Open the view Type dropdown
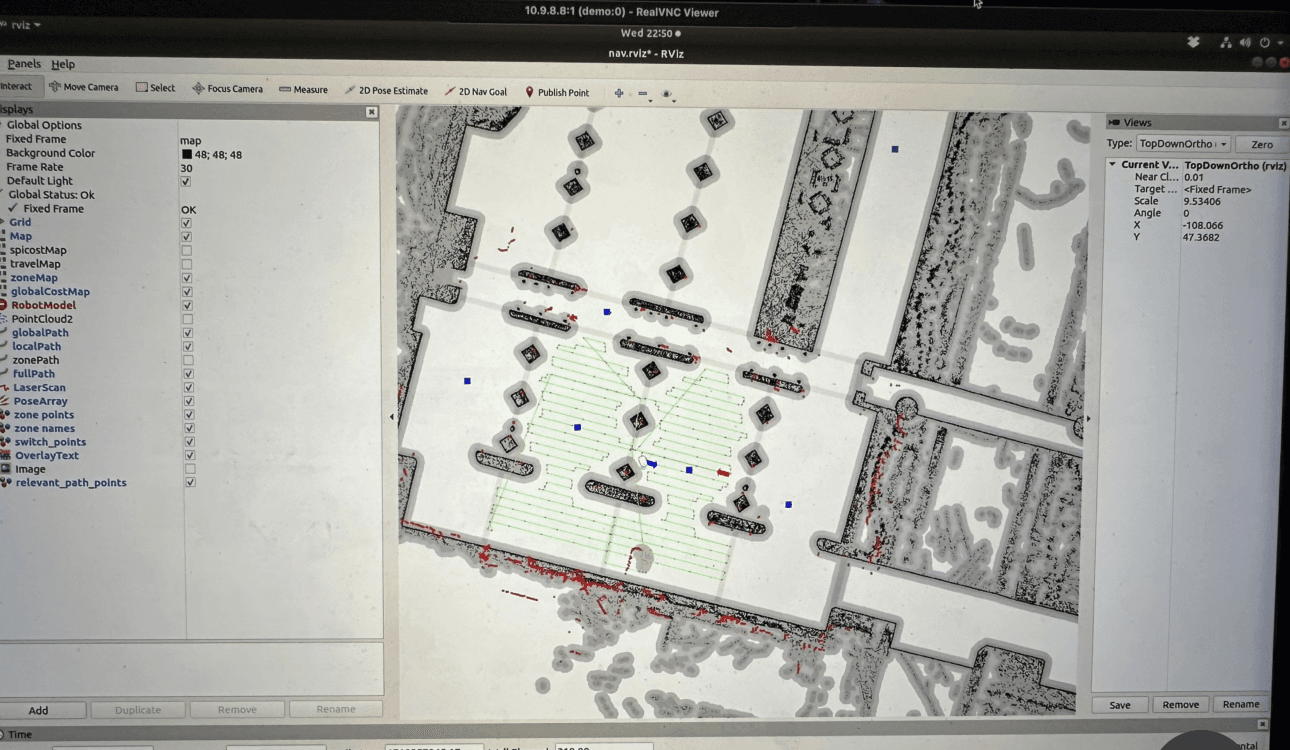 tap(1182, 144)
